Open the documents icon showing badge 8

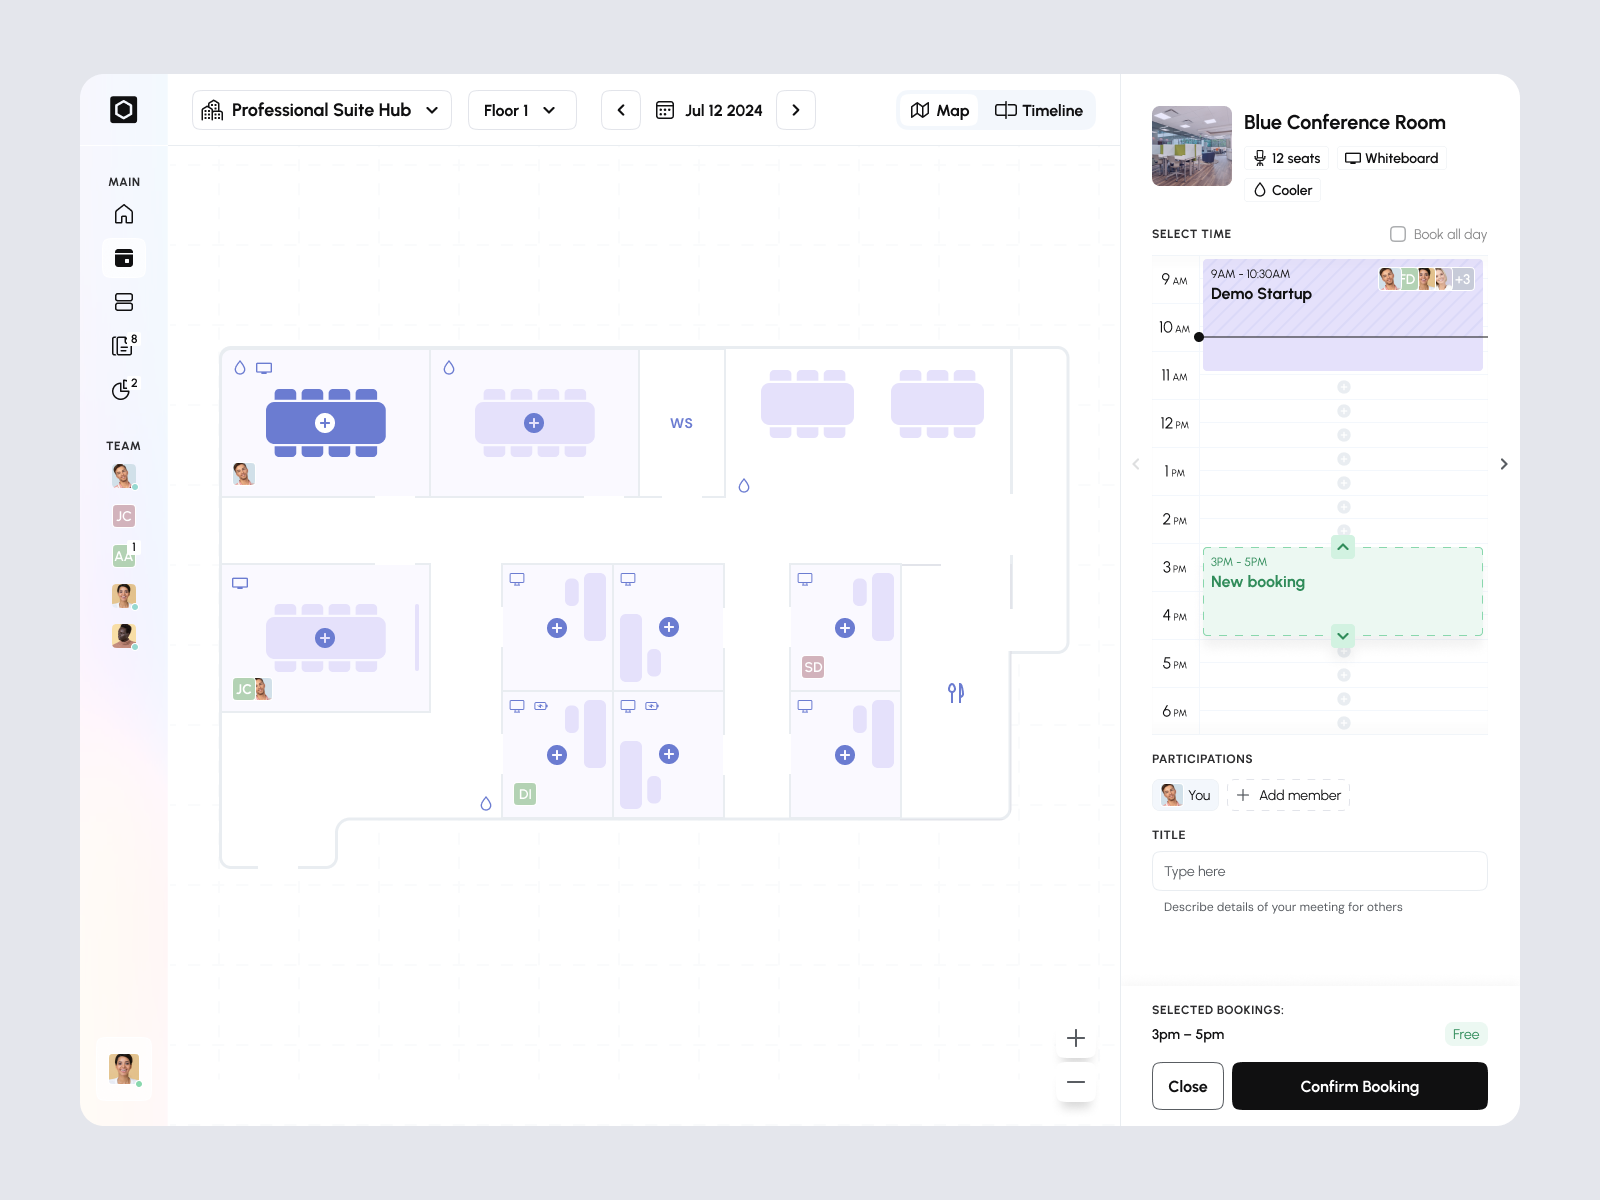click(x=122, y=346)
